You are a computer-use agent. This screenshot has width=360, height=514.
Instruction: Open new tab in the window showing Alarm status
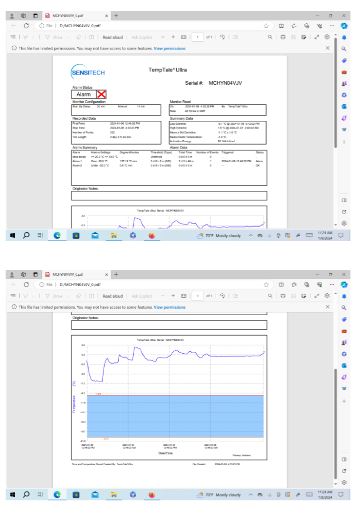pos(116,15)
